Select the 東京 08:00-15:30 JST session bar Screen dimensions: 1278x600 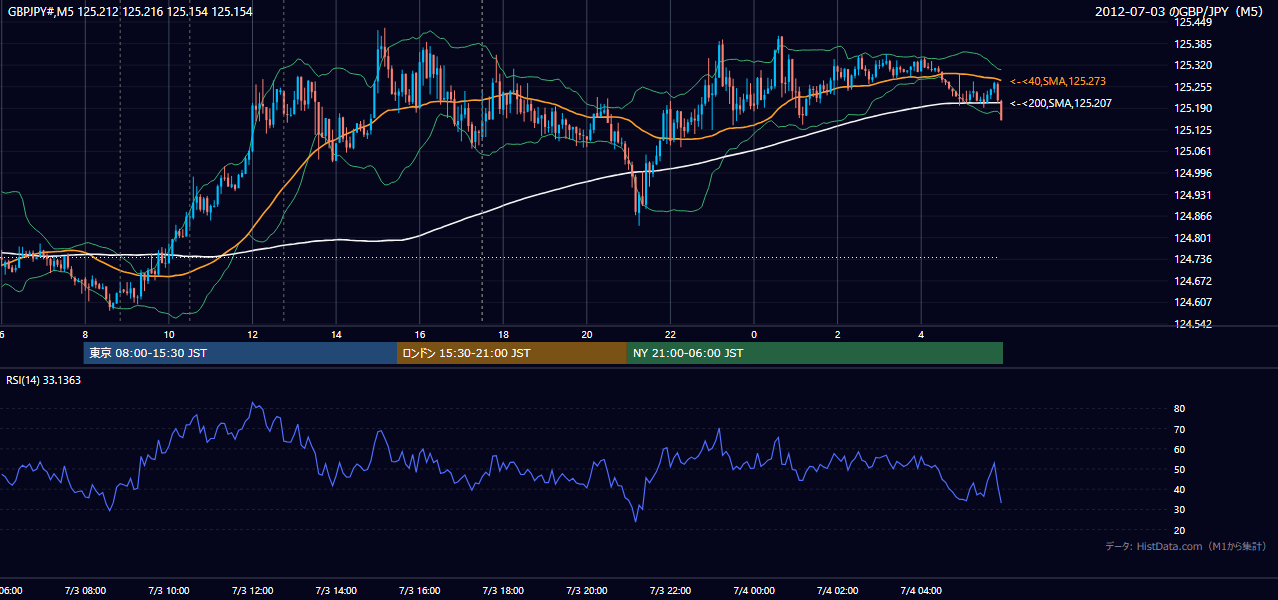pyautogui.click(x=240, y=353)
